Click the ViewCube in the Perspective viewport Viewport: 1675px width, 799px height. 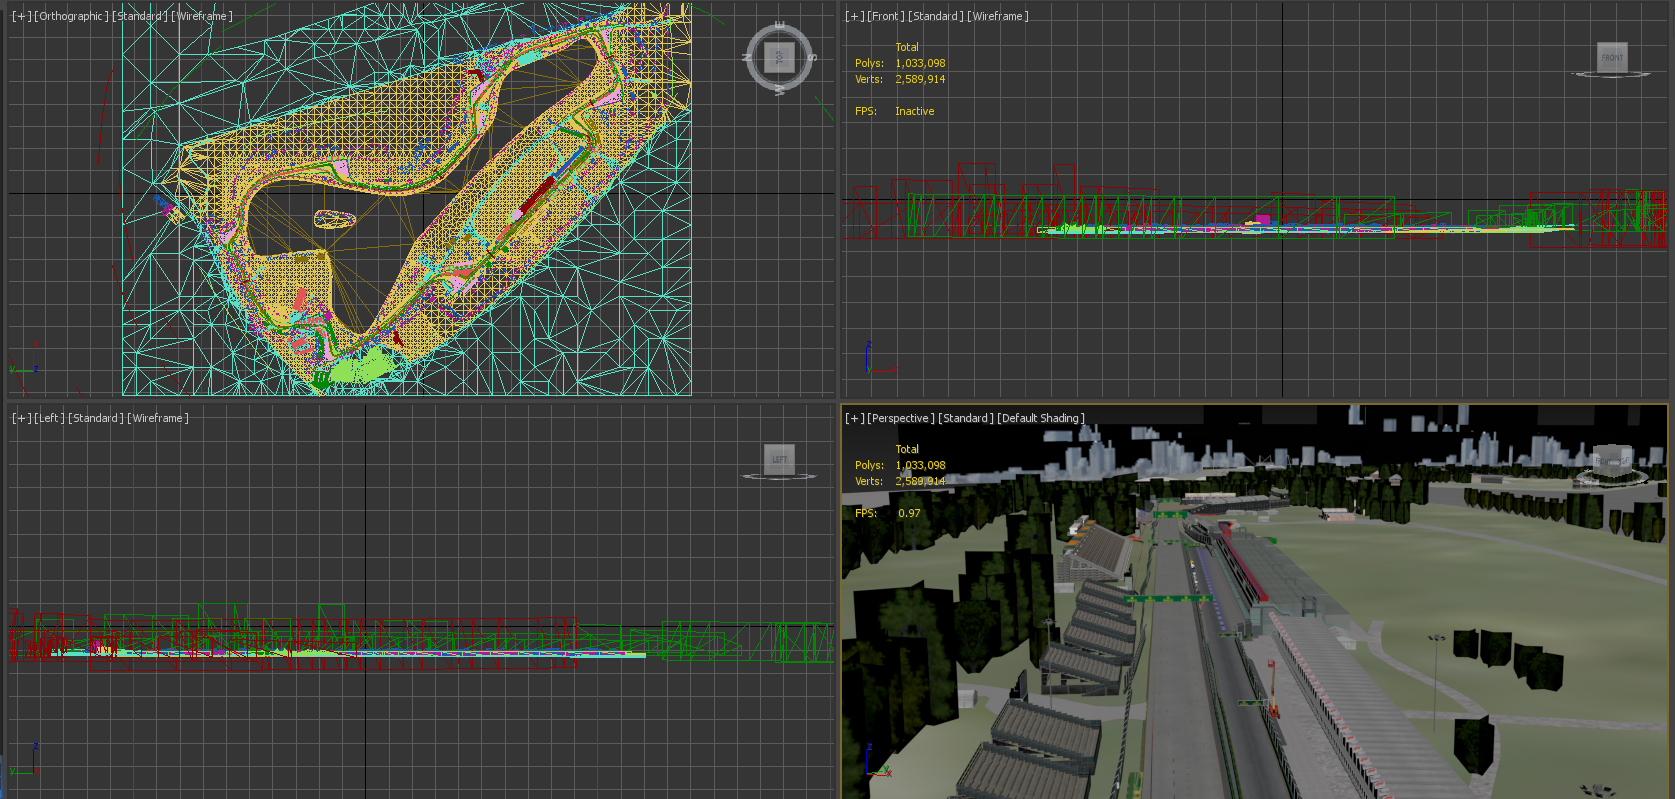(1611, 460)
